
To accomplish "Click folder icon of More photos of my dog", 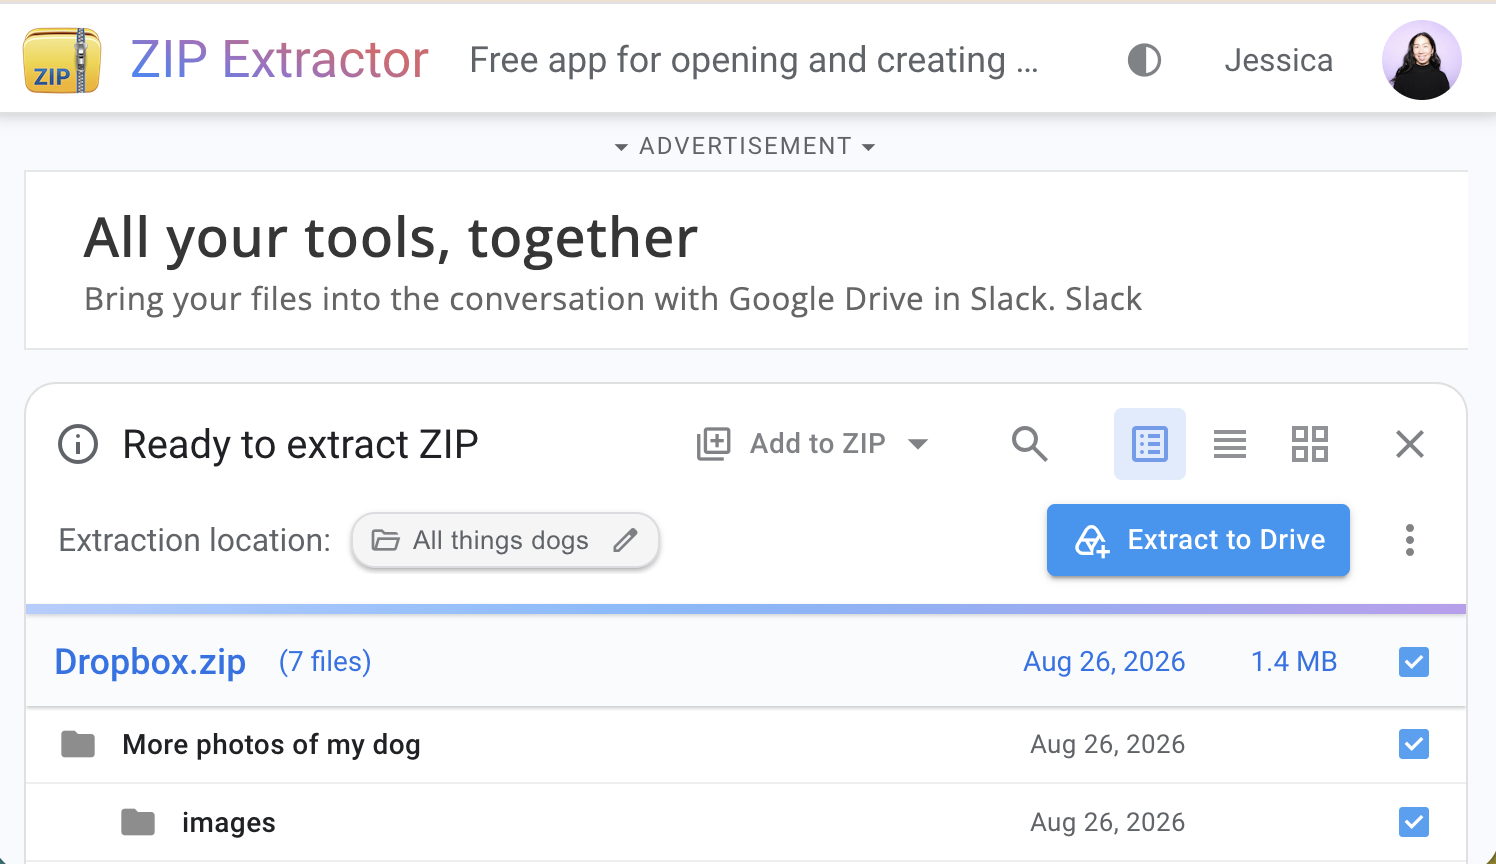I will (78, 744).
